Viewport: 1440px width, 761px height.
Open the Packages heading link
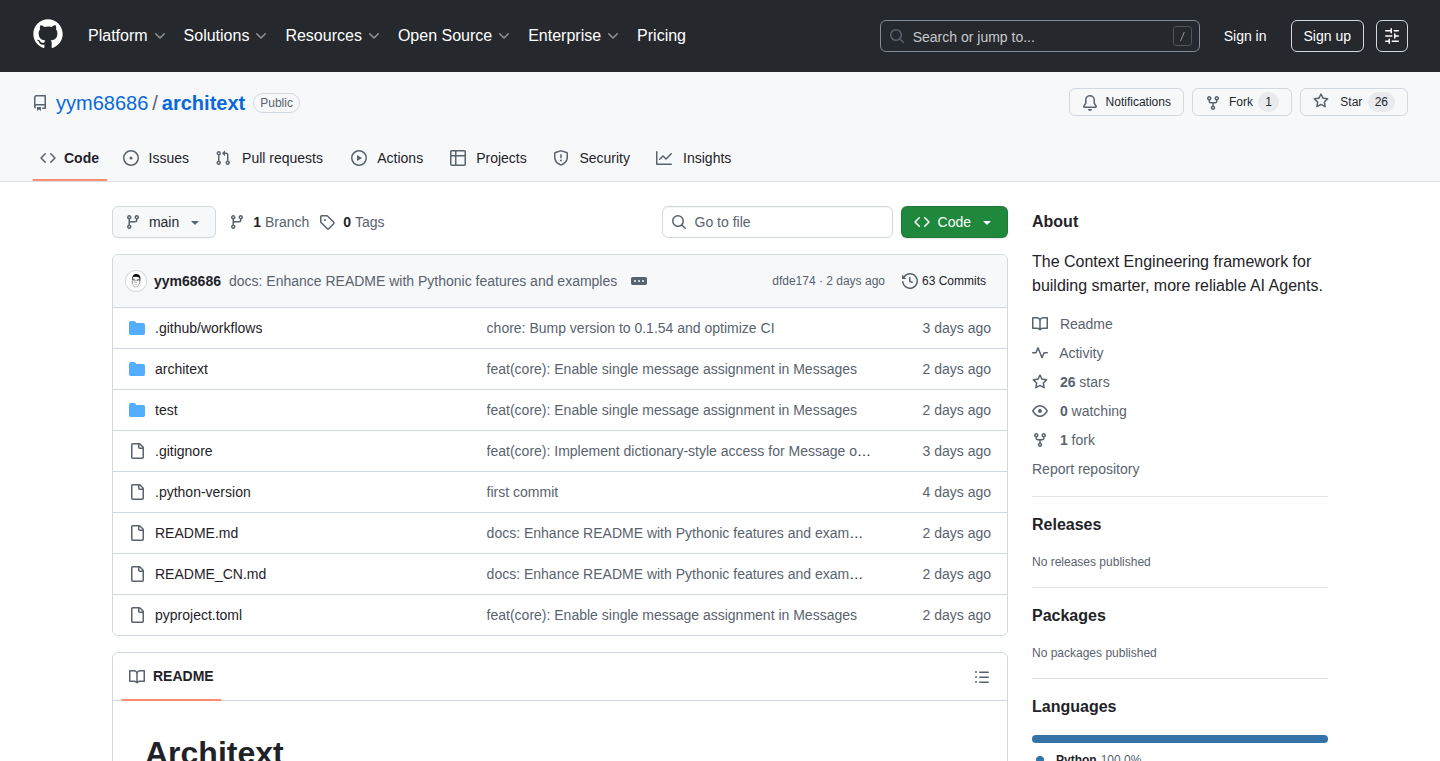(1069, 615)
